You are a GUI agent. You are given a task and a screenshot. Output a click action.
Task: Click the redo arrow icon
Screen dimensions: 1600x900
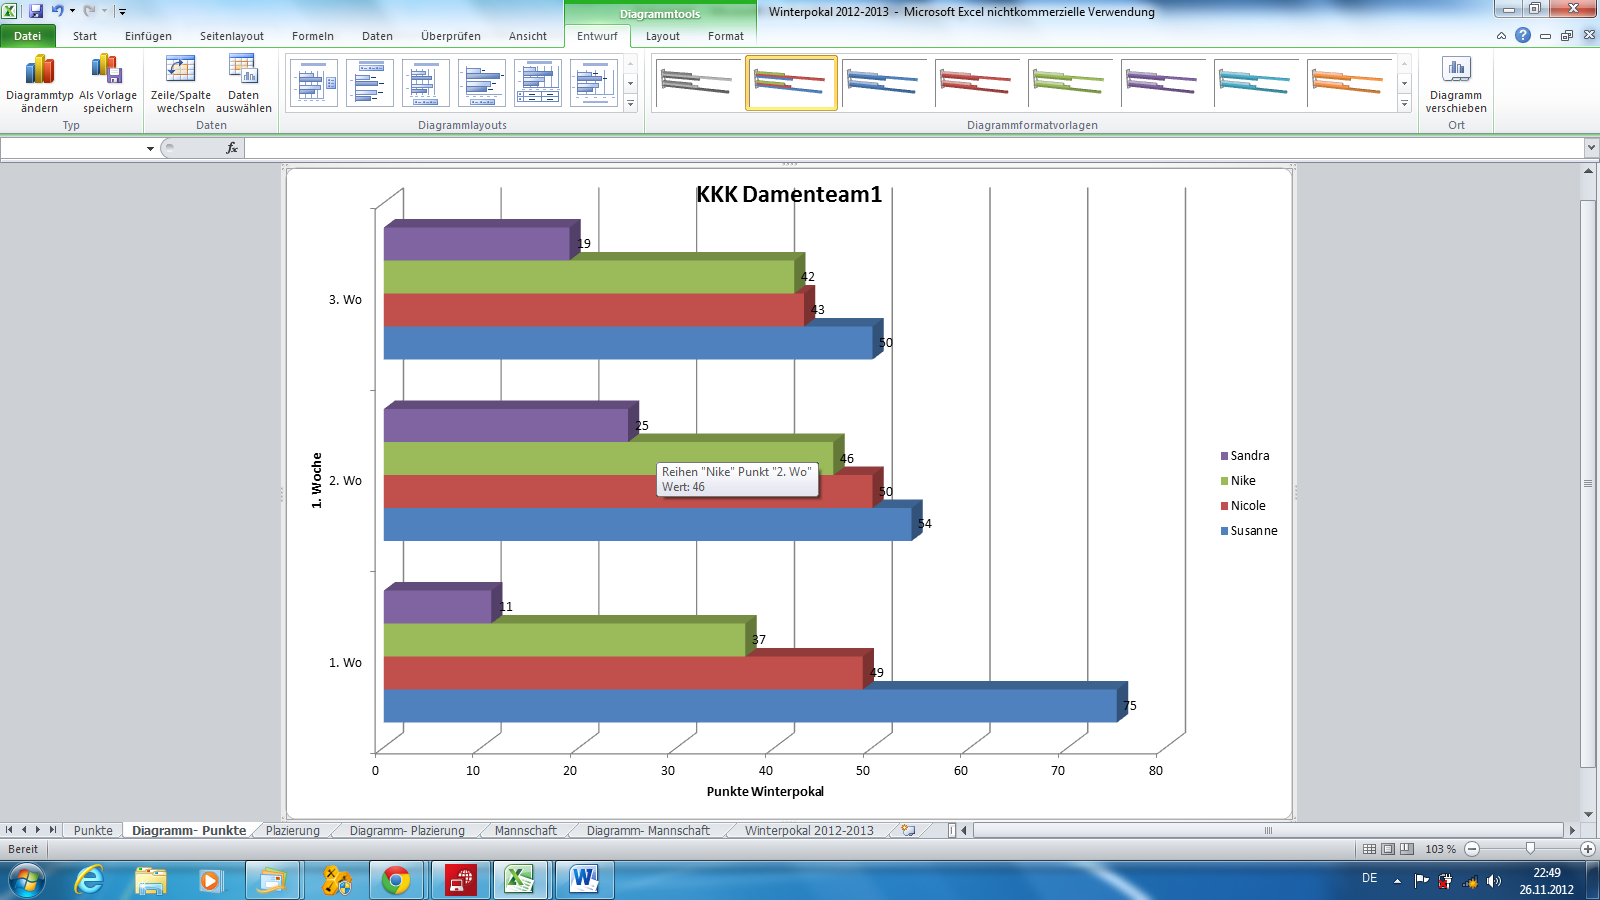coord(89,11)
